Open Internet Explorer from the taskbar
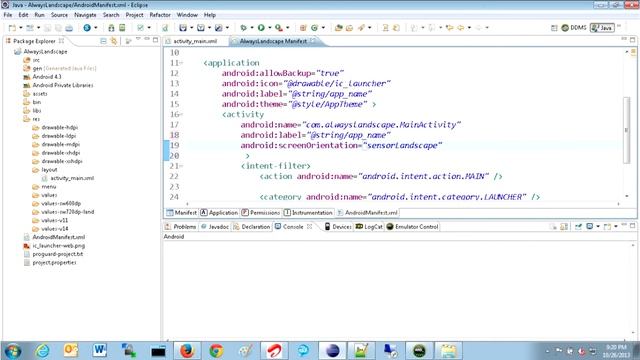The image size is (640, 360). pos(42,351)
